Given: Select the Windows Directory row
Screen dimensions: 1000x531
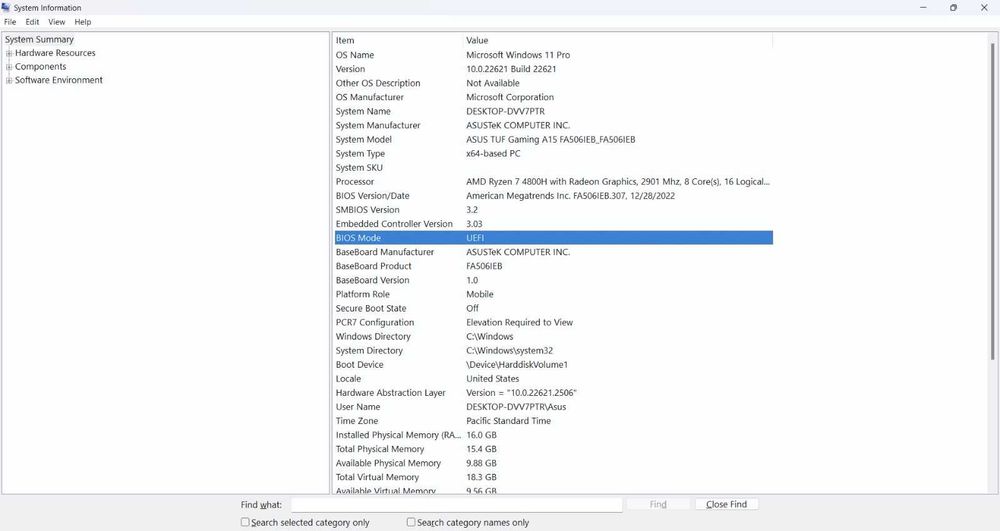Looking at the screenshot, I should tap(553, 337).
